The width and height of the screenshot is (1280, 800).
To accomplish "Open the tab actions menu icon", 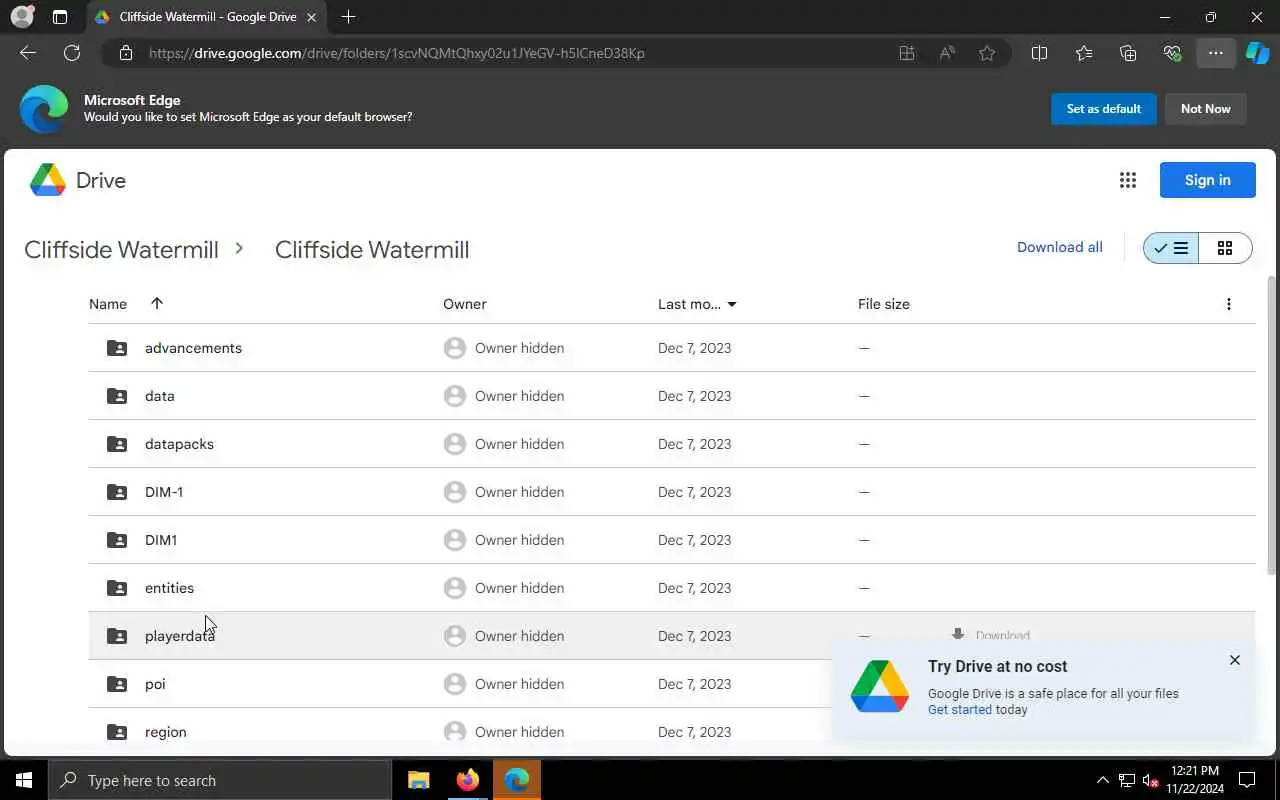I will [x=60, y=17].
